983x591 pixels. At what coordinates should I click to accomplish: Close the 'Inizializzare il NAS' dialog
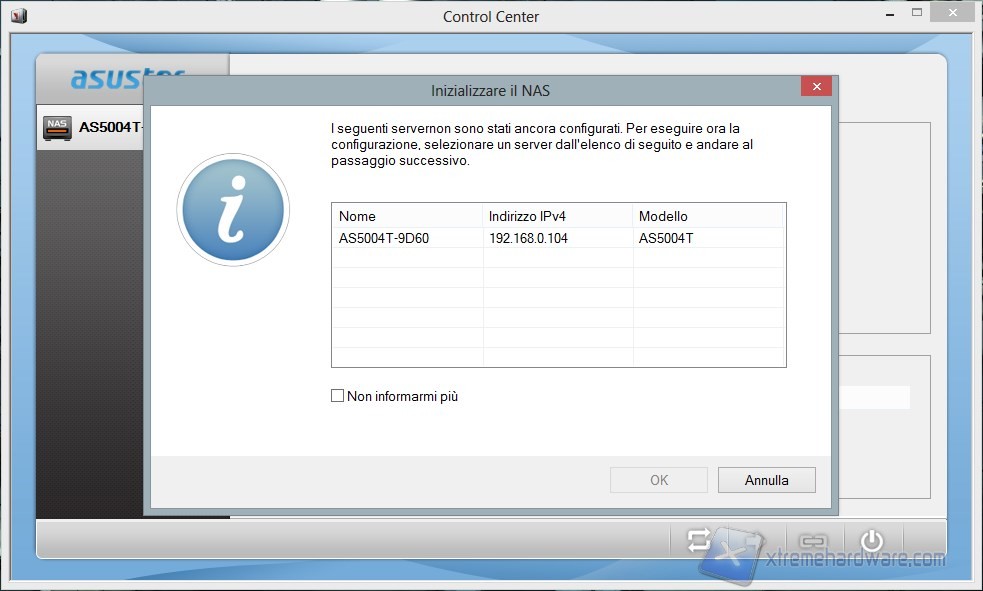coord(816,87)
